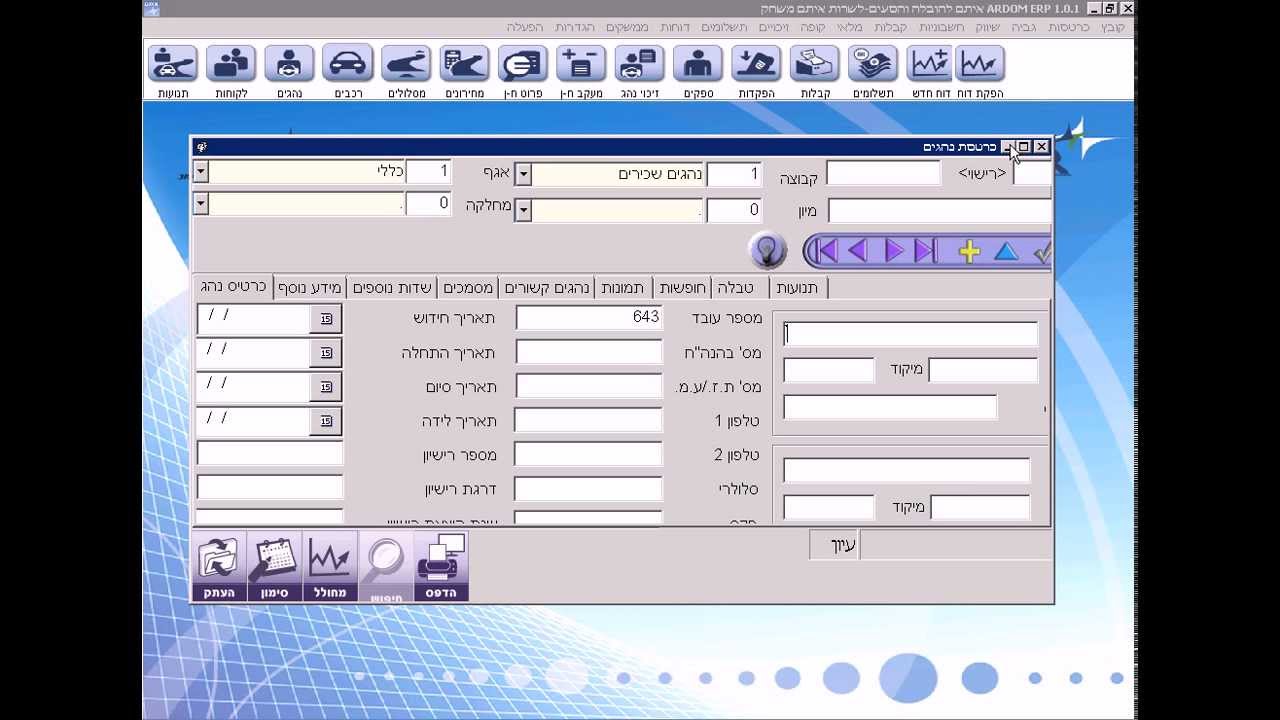Open calendar picker for תאריך לידה

[x=326, y=421]
